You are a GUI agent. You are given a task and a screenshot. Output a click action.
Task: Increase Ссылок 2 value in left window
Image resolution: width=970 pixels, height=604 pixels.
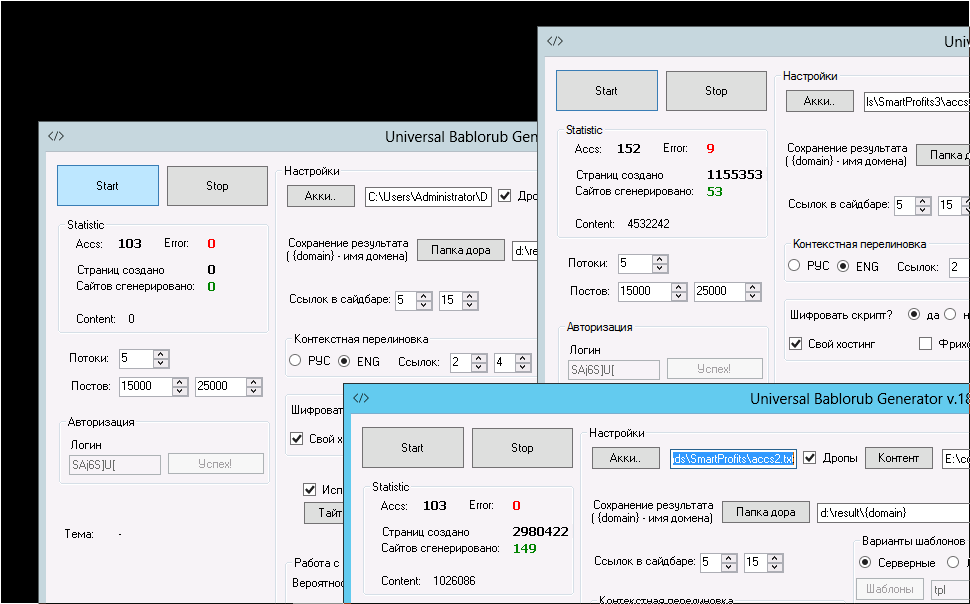[479, 357]
